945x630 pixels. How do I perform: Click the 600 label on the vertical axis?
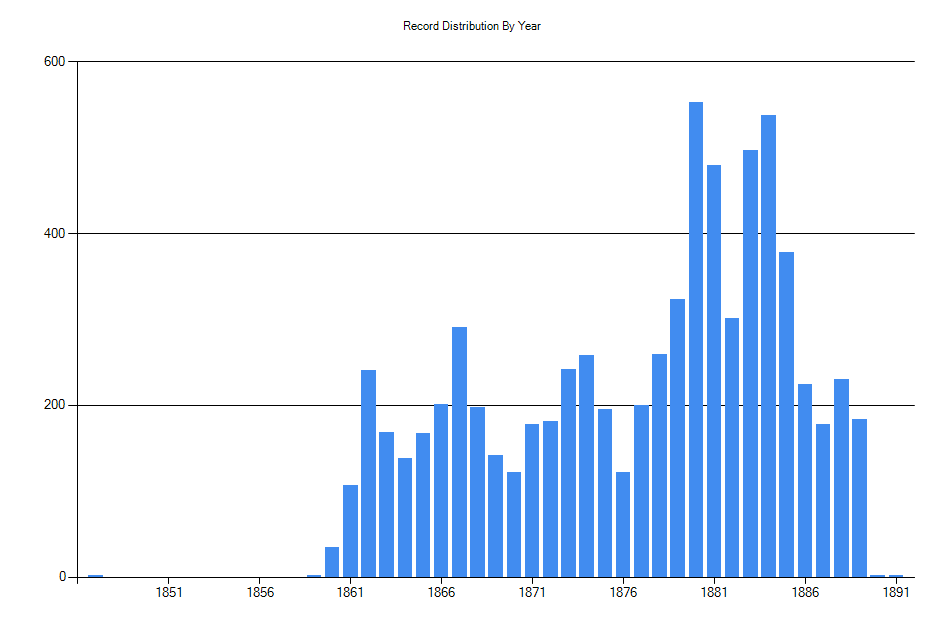(x=54, y=61)
